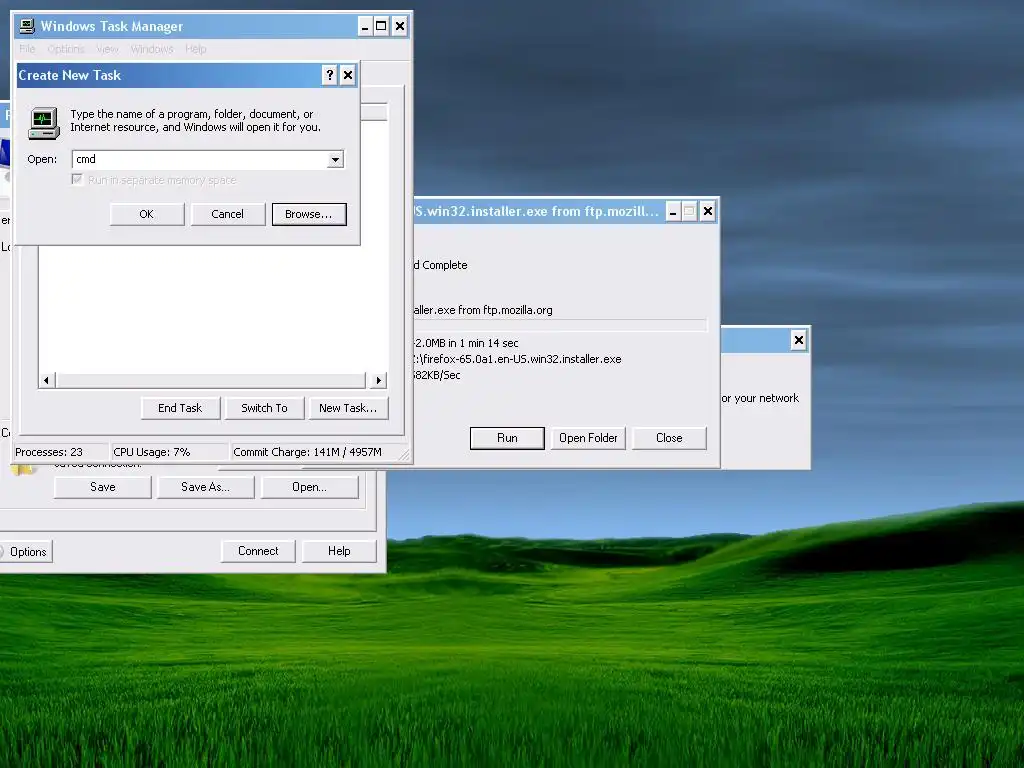Image resolution: width=1024 pixels, height=768 pixels.
Task: Click End Task in Task Manager
Action: click(180, 408)
